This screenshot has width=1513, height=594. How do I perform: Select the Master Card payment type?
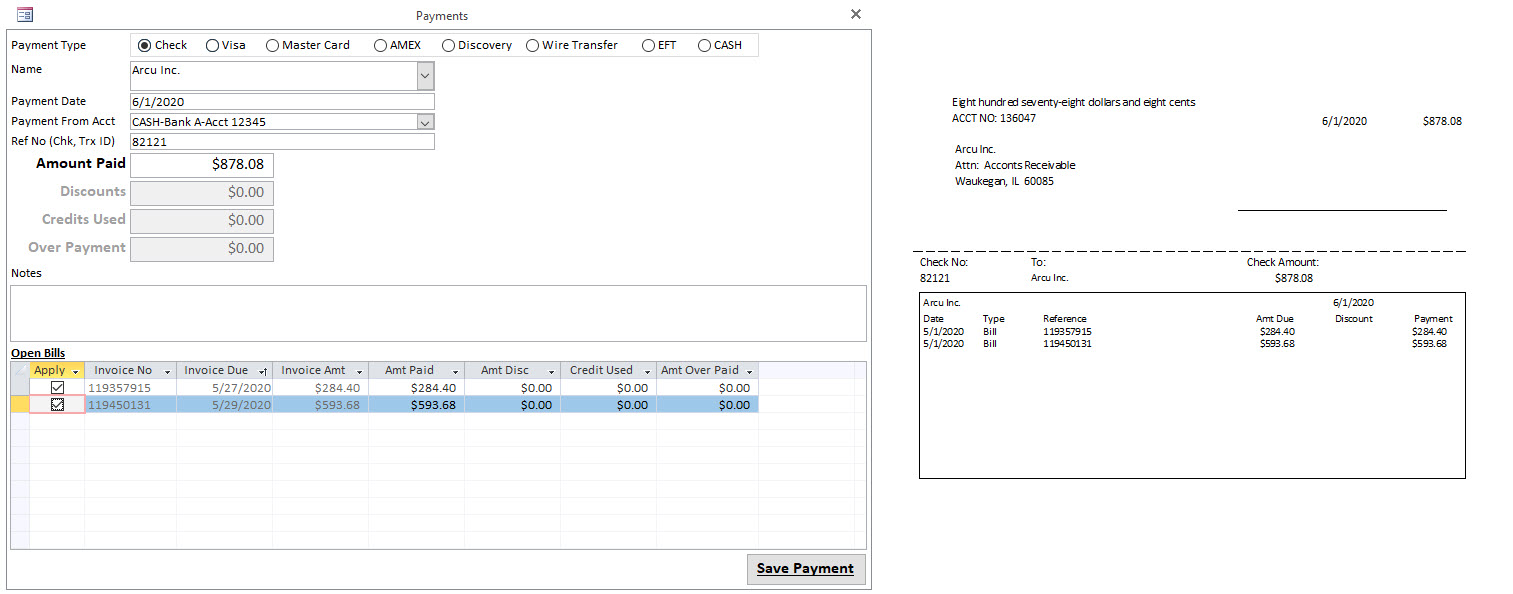click(272, 44)
